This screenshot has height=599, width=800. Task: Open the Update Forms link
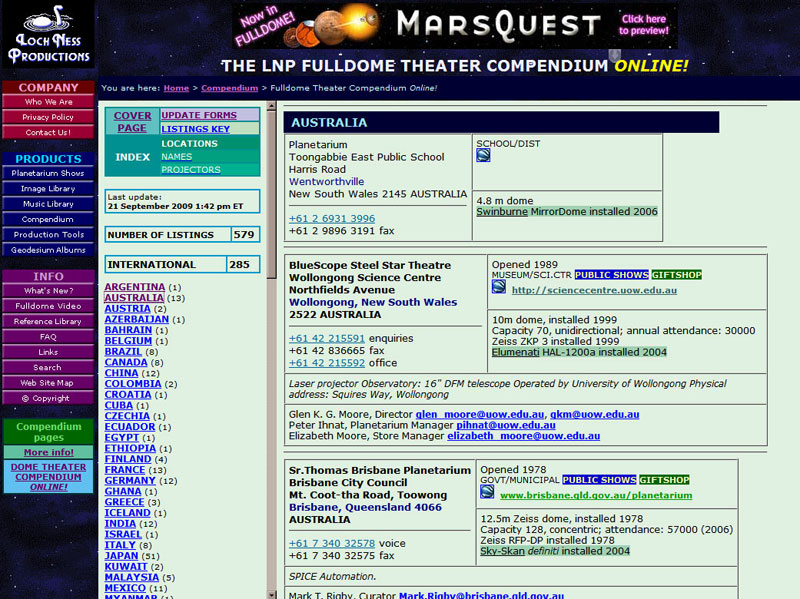pyautogui.click(x=199, y=115)
